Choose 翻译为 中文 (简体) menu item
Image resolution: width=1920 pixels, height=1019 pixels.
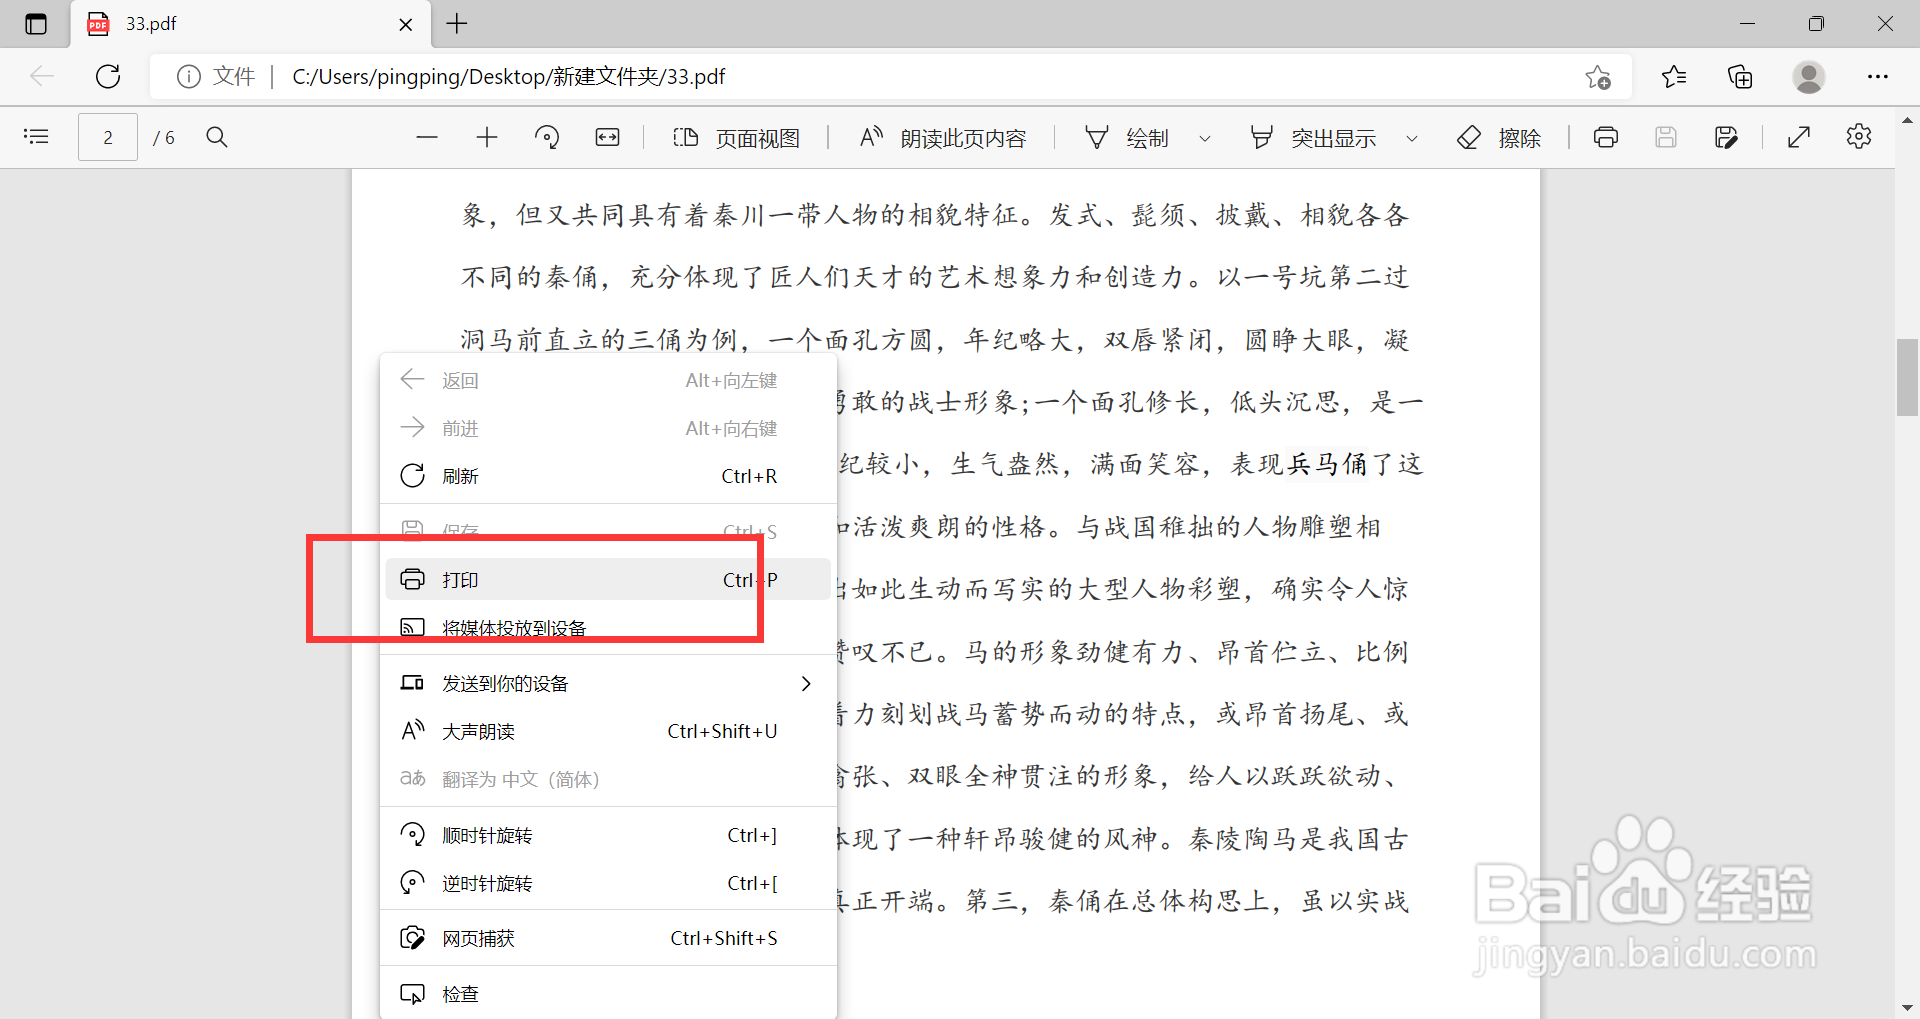coord(608,779)
